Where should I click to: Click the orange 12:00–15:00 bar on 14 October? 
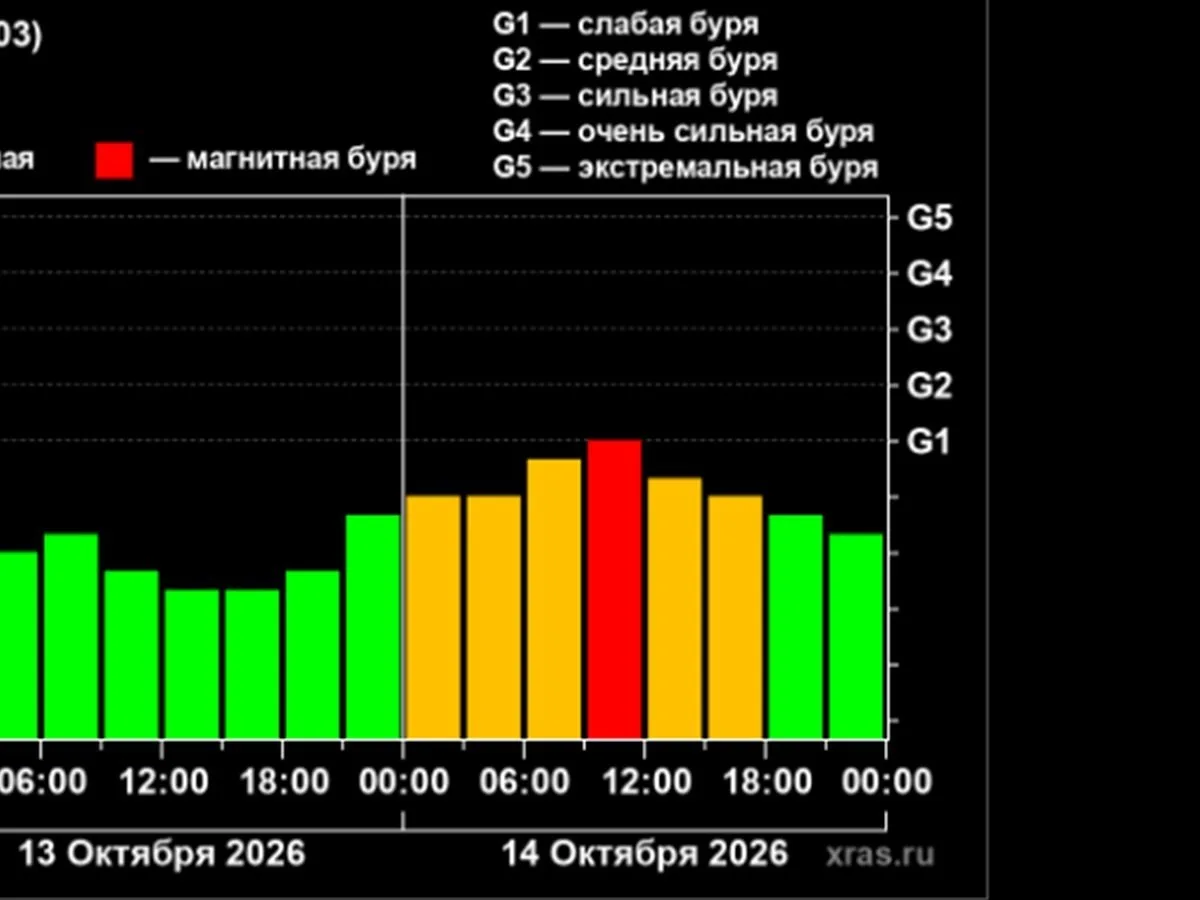pyautogui.click(x=675, y=608)
